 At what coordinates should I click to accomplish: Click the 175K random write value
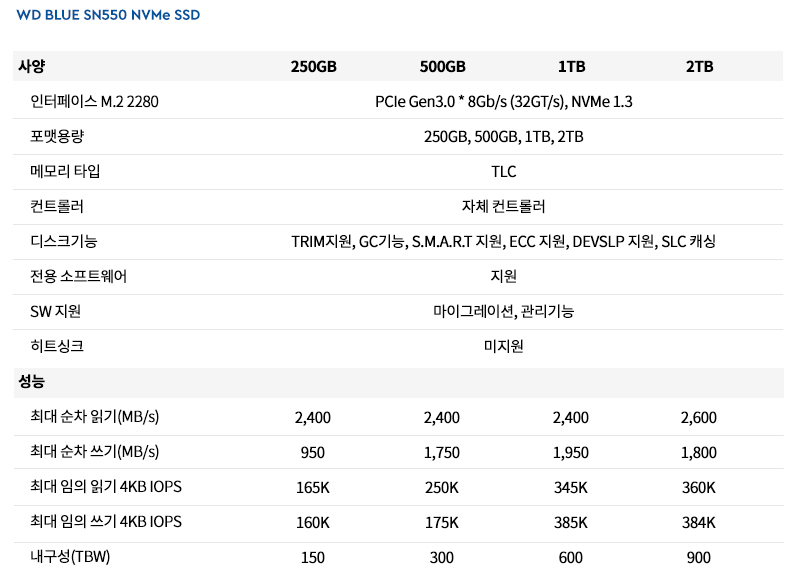(x=441, y=523)
